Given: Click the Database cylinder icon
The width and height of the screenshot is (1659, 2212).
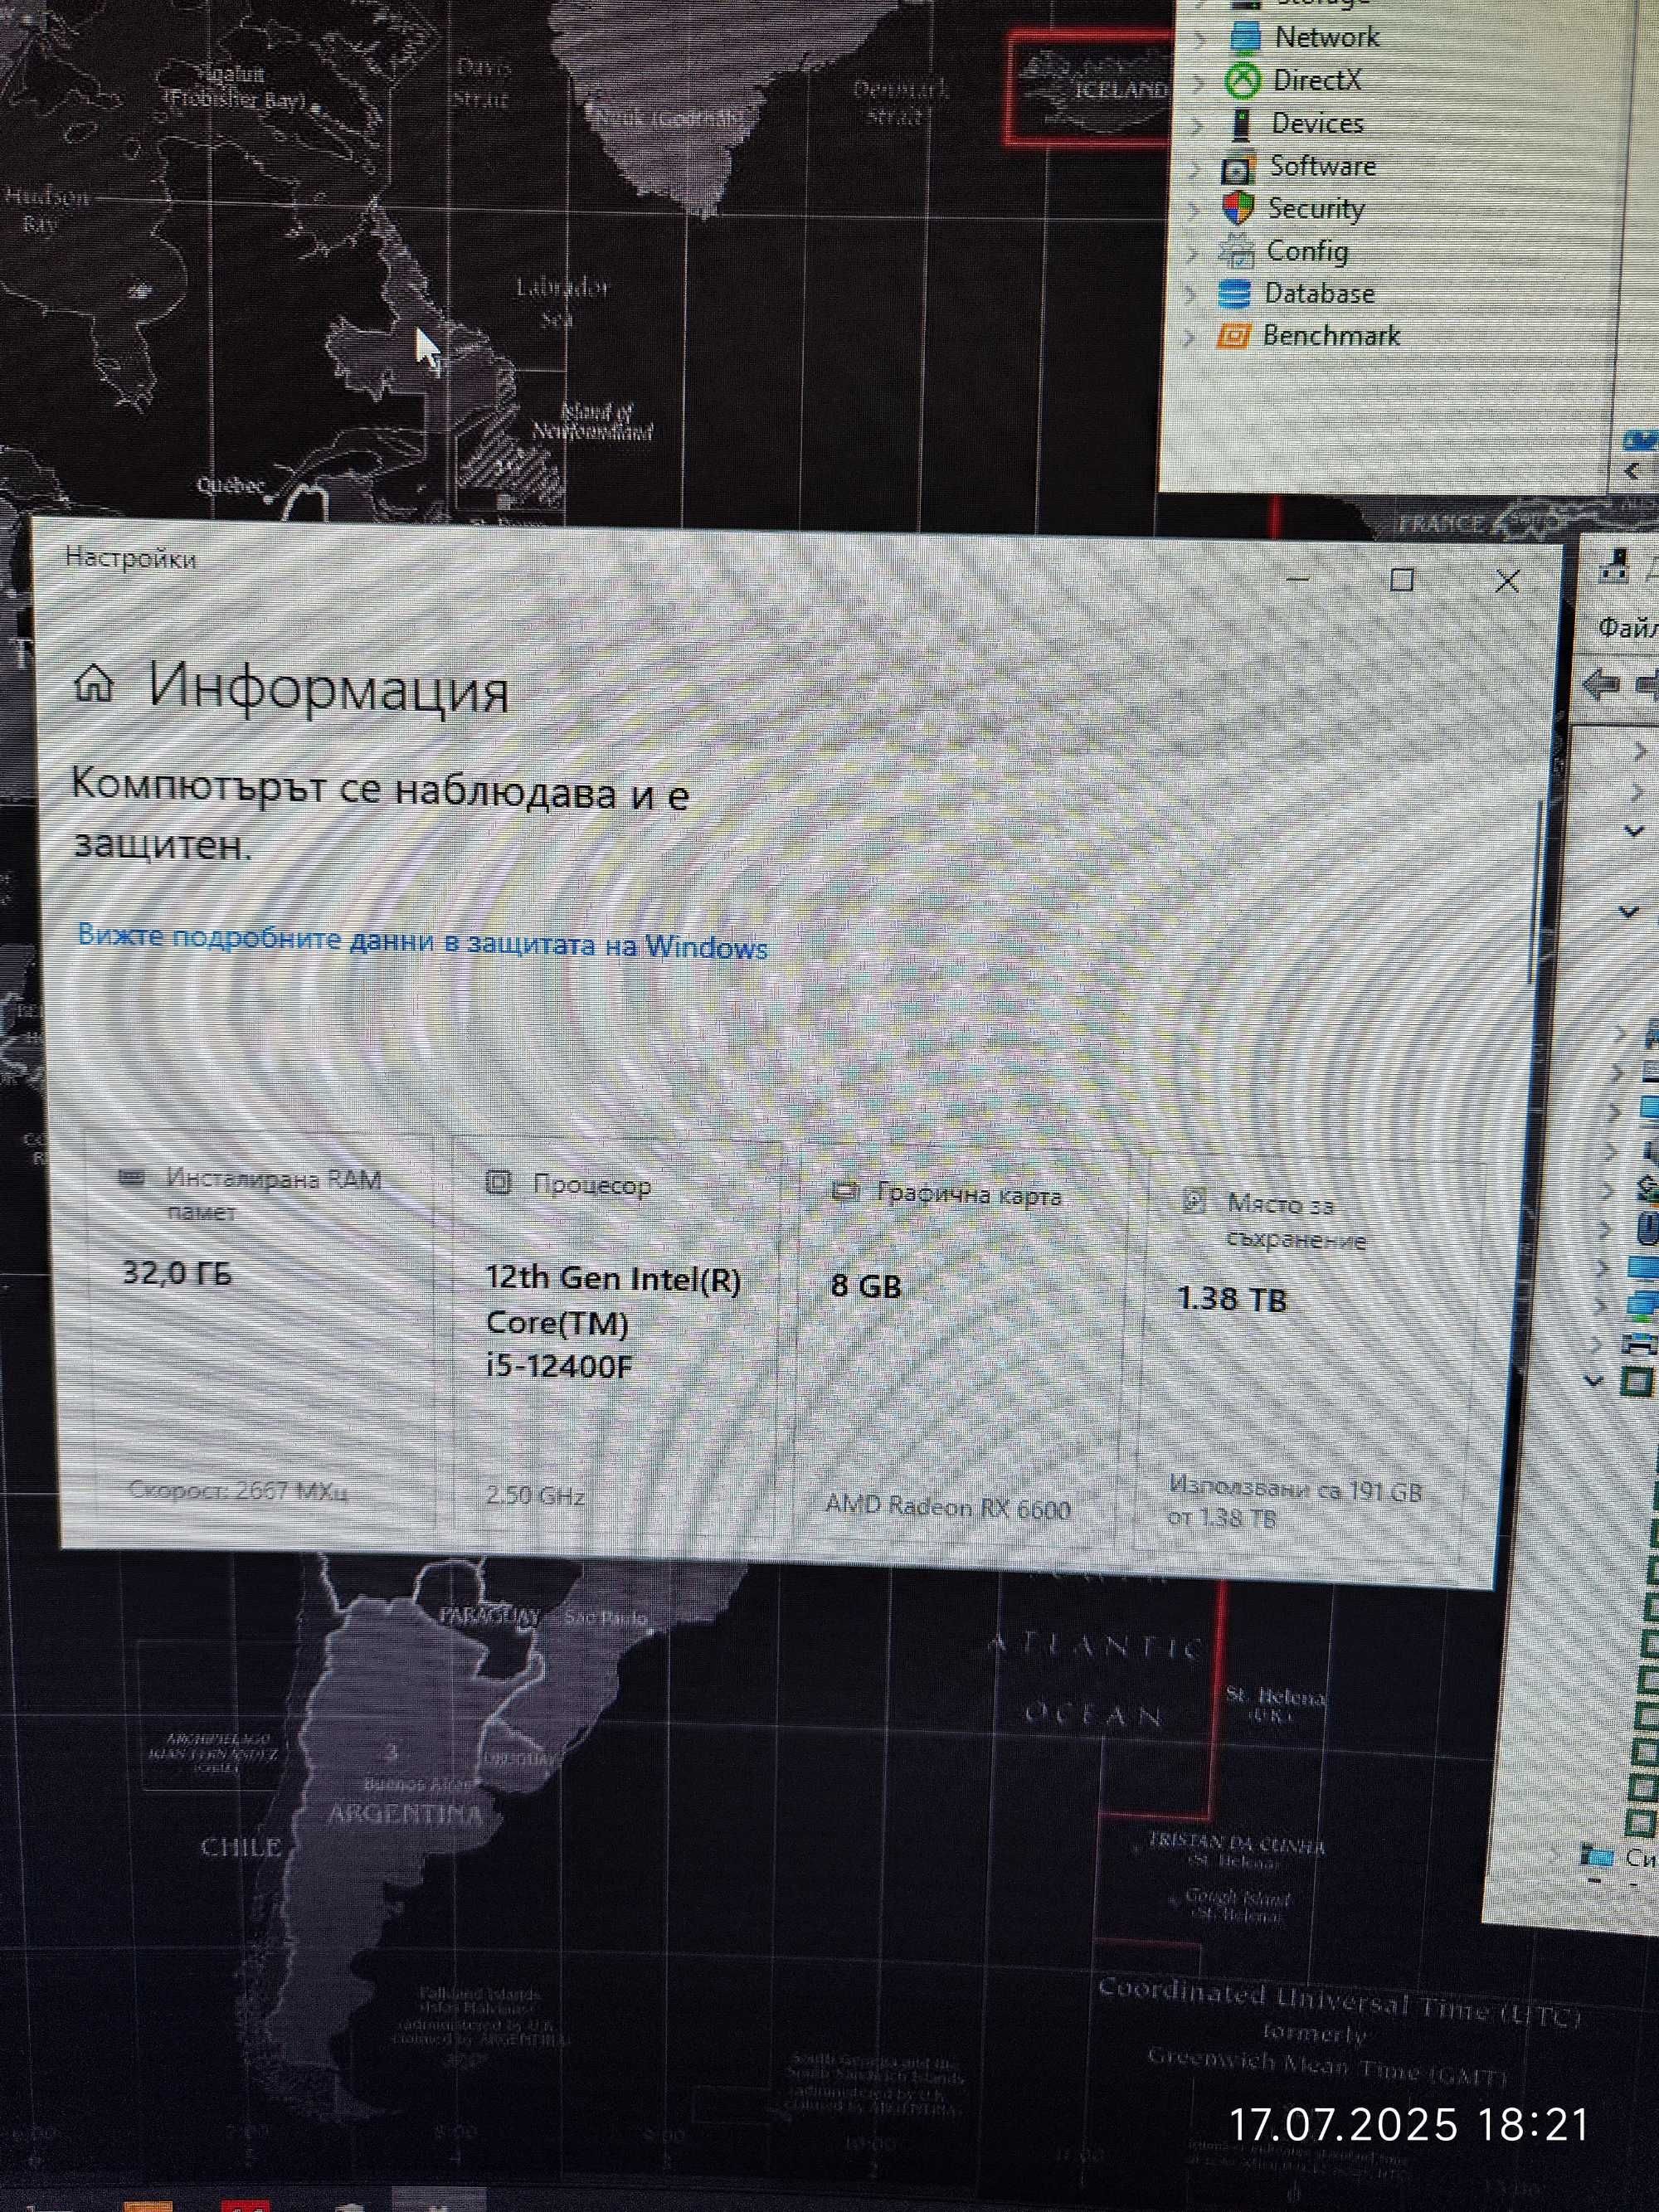Looking at the screenshot, I should click(x=1234, y=294).
